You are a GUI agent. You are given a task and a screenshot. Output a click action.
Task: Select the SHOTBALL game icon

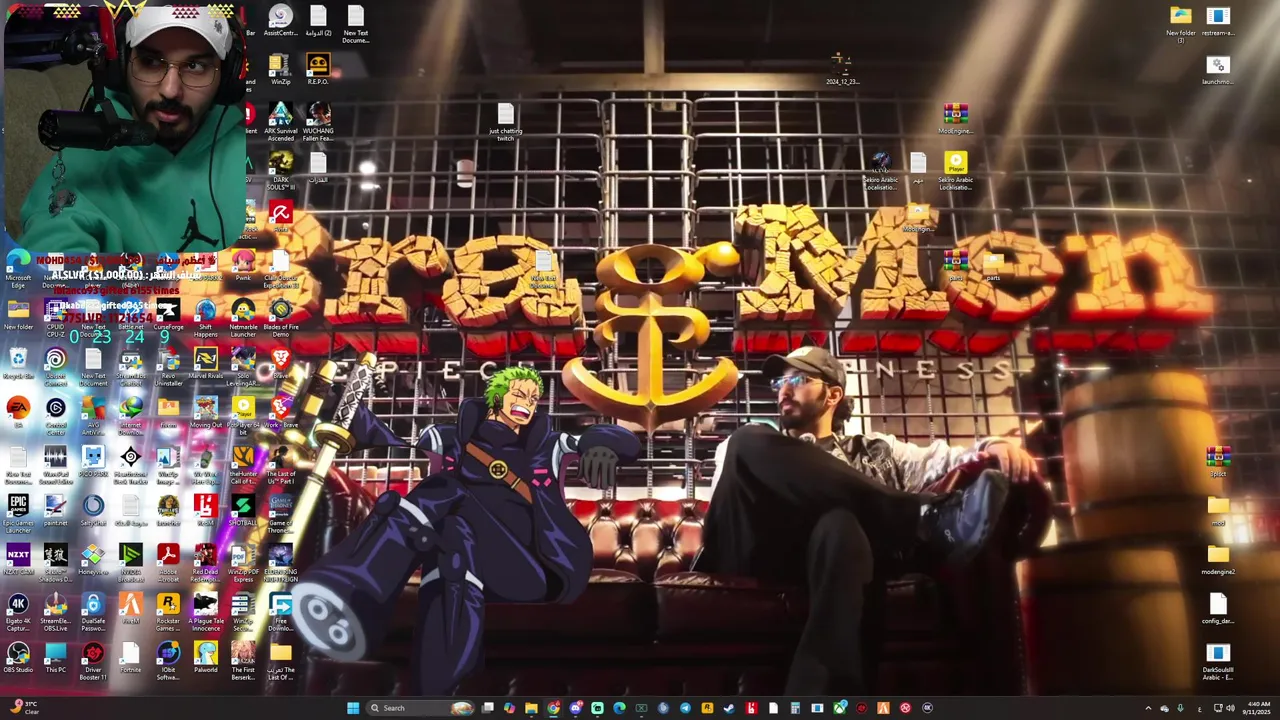click(x=243, y=511)
